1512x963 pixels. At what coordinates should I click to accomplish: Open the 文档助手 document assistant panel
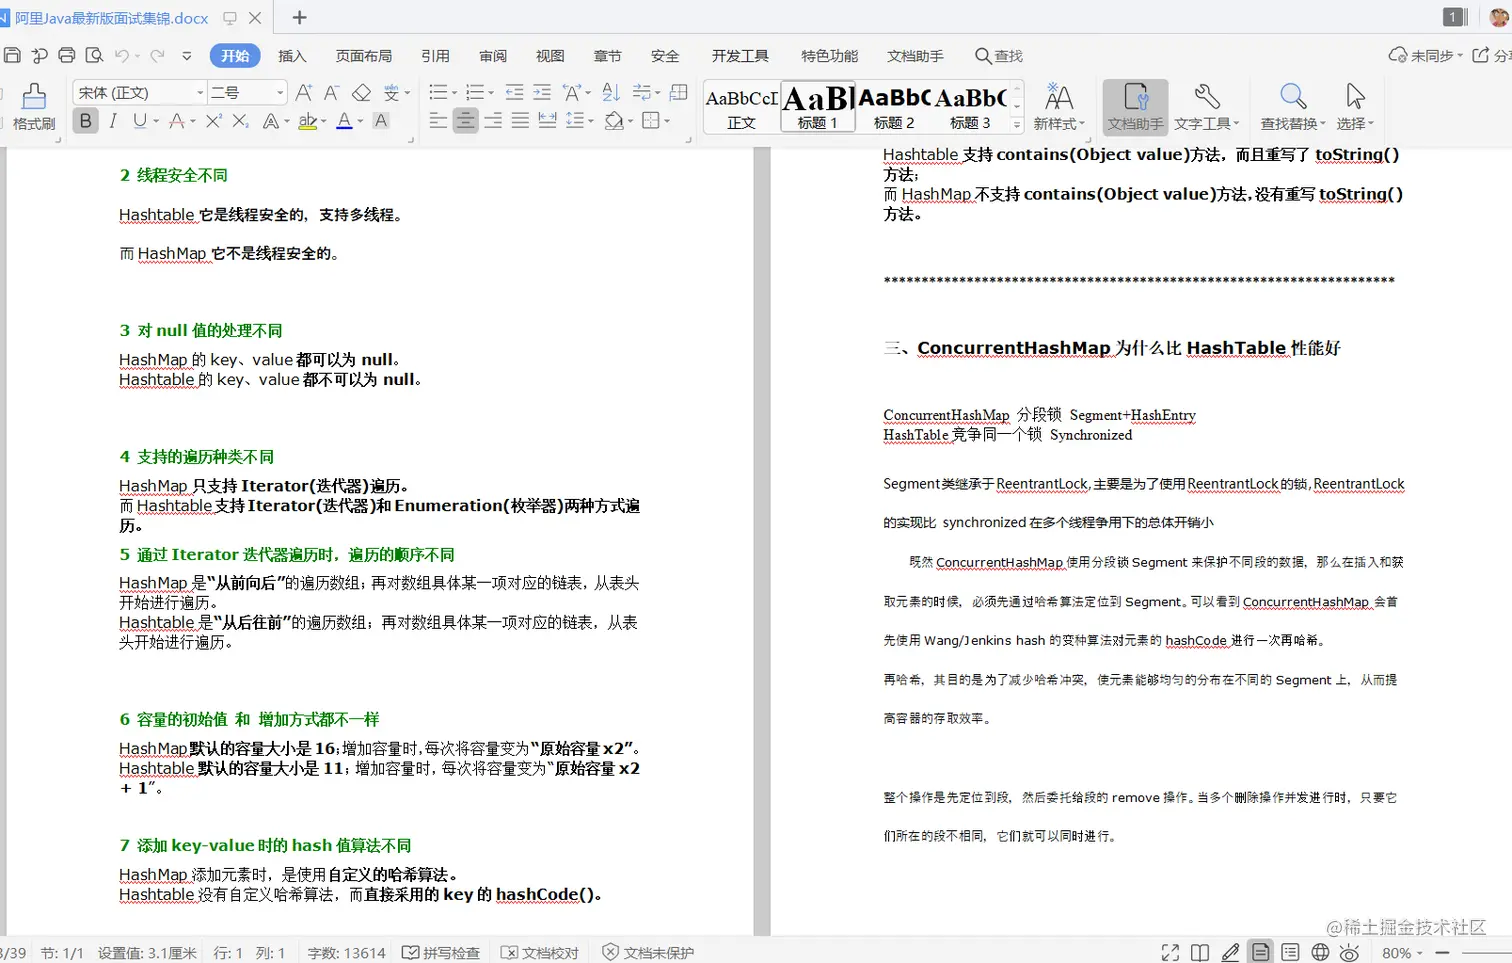(x=1135, y=107)
